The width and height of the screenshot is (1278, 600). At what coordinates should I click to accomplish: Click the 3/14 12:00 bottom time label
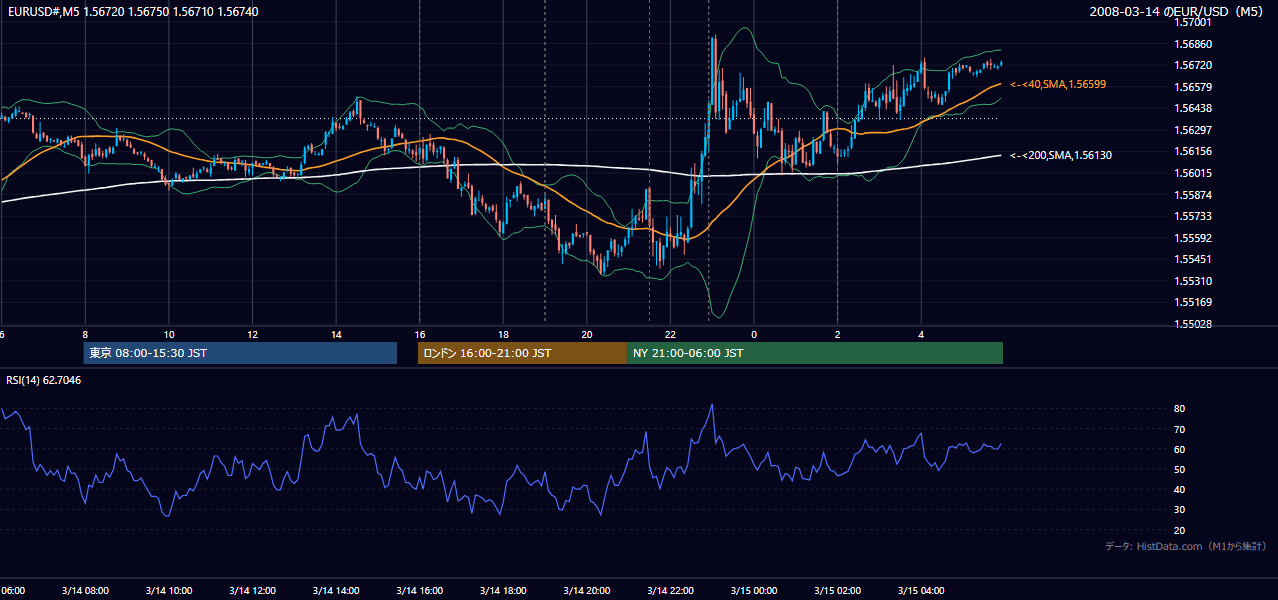pos(252,590)
